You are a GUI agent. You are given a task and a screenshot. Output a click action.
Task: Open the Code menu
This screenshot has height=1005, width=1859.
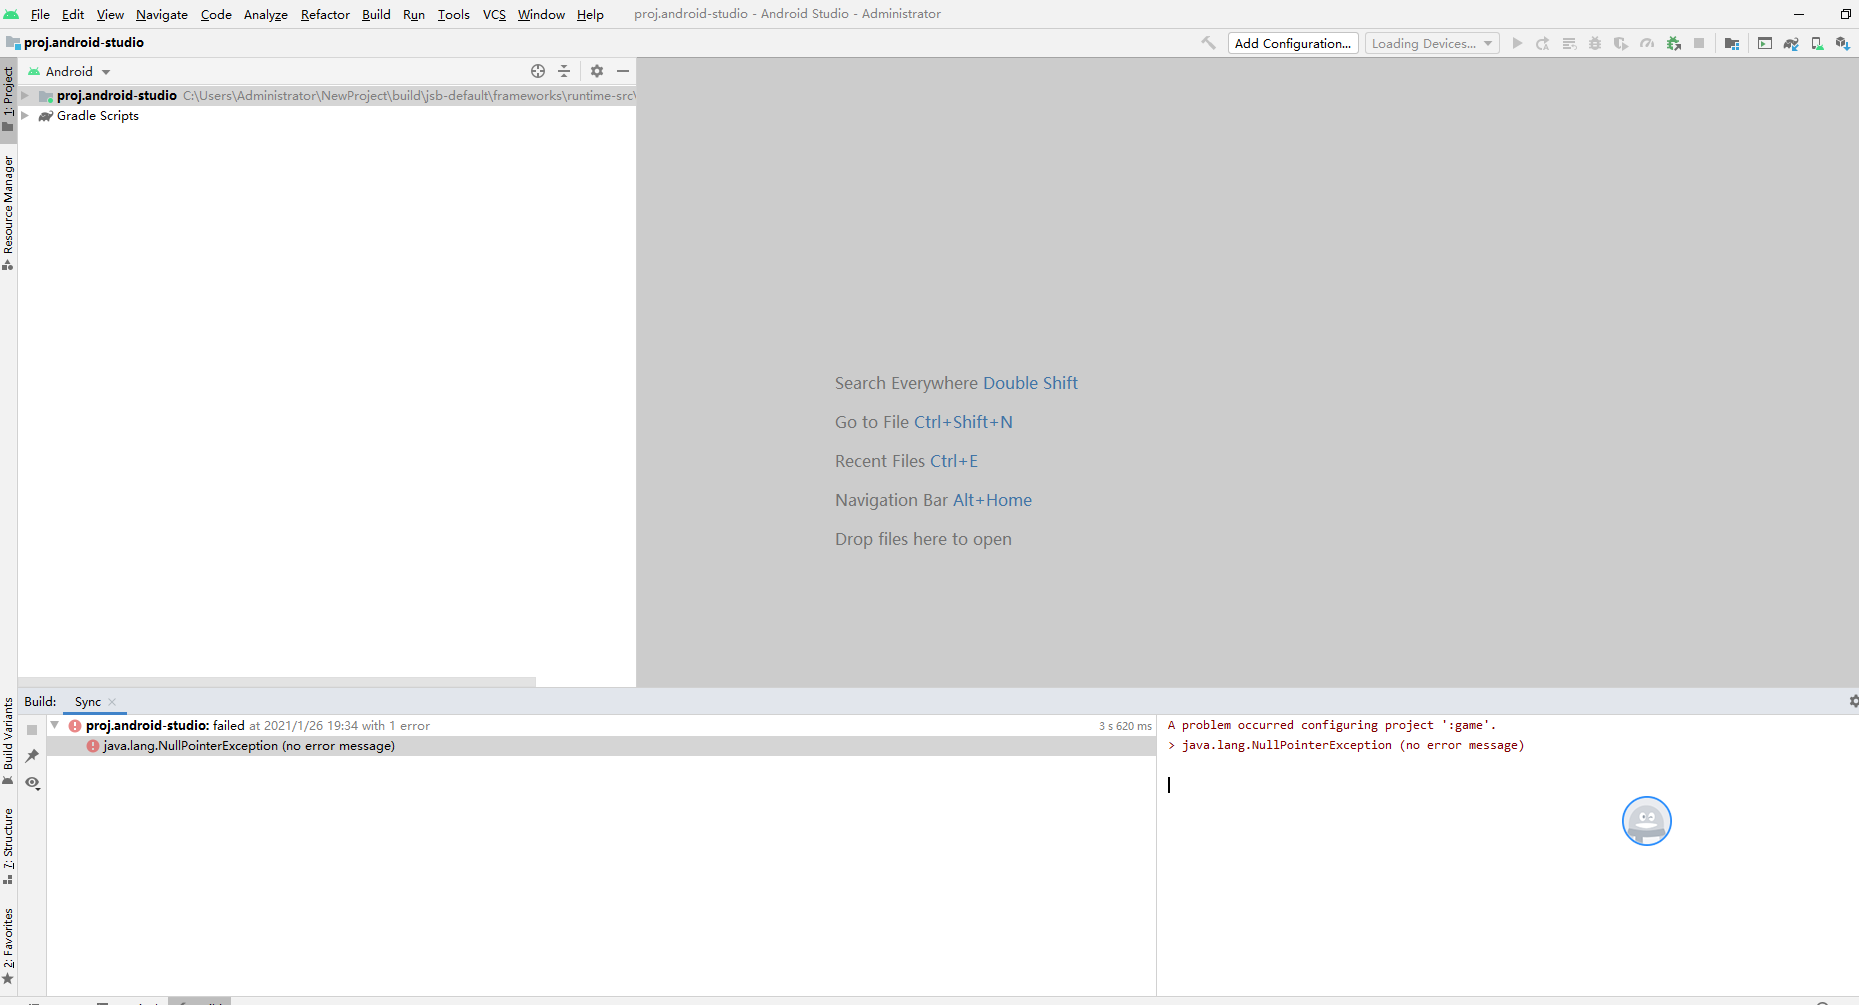coord(216,14)
